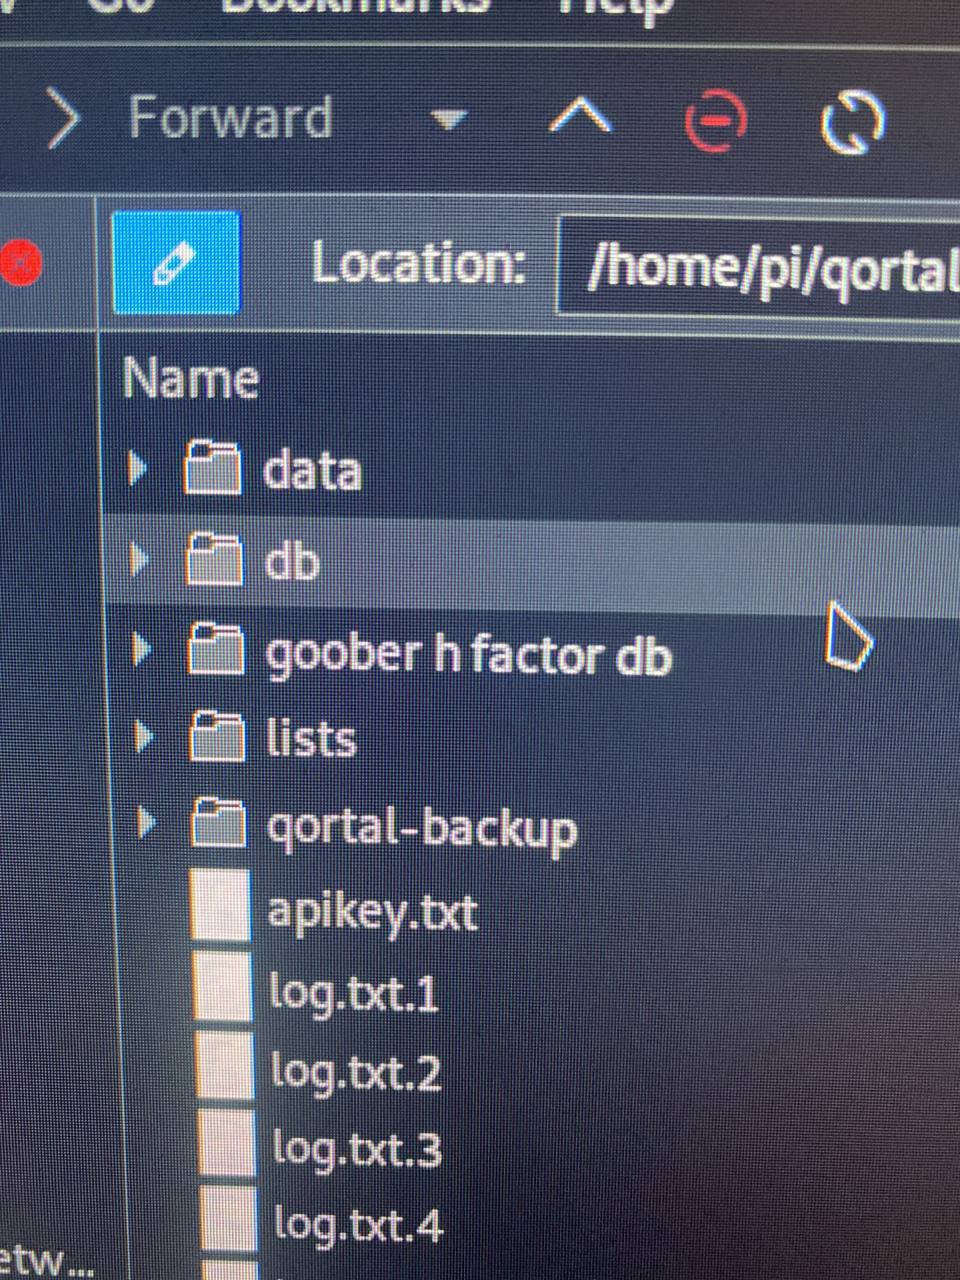
Task: Select the apikey.txt file
Action: tap(372, 912)
